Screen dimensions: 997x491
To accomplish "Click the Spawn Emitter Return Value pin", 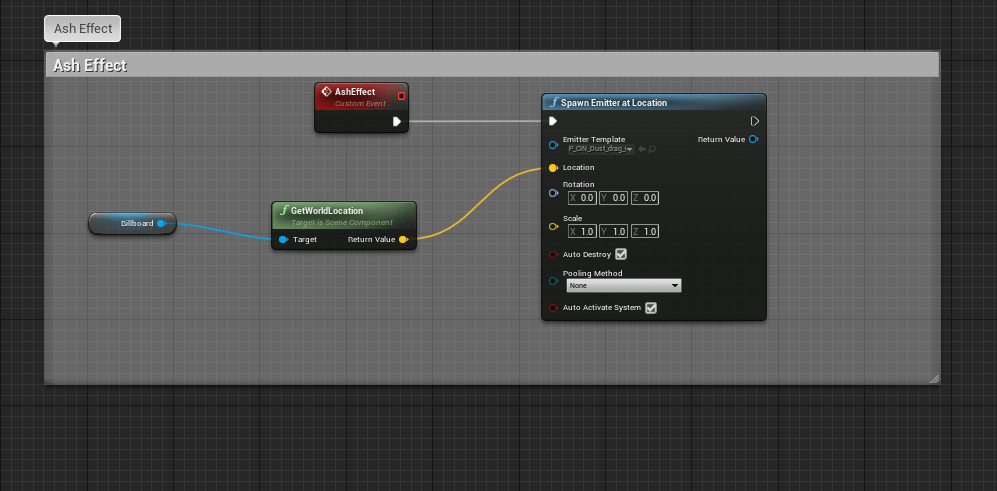I will 753,139.
